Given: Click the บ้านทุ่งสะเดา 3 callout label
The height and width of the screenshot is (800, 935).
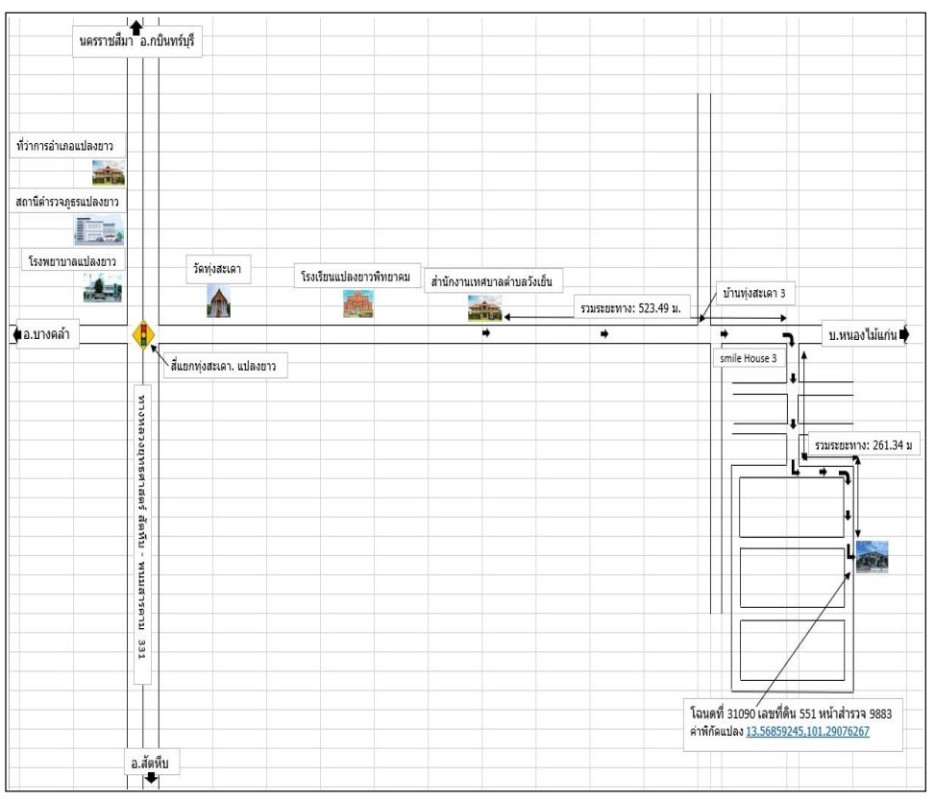Looking at the screenshot, I should coord(760,293).
